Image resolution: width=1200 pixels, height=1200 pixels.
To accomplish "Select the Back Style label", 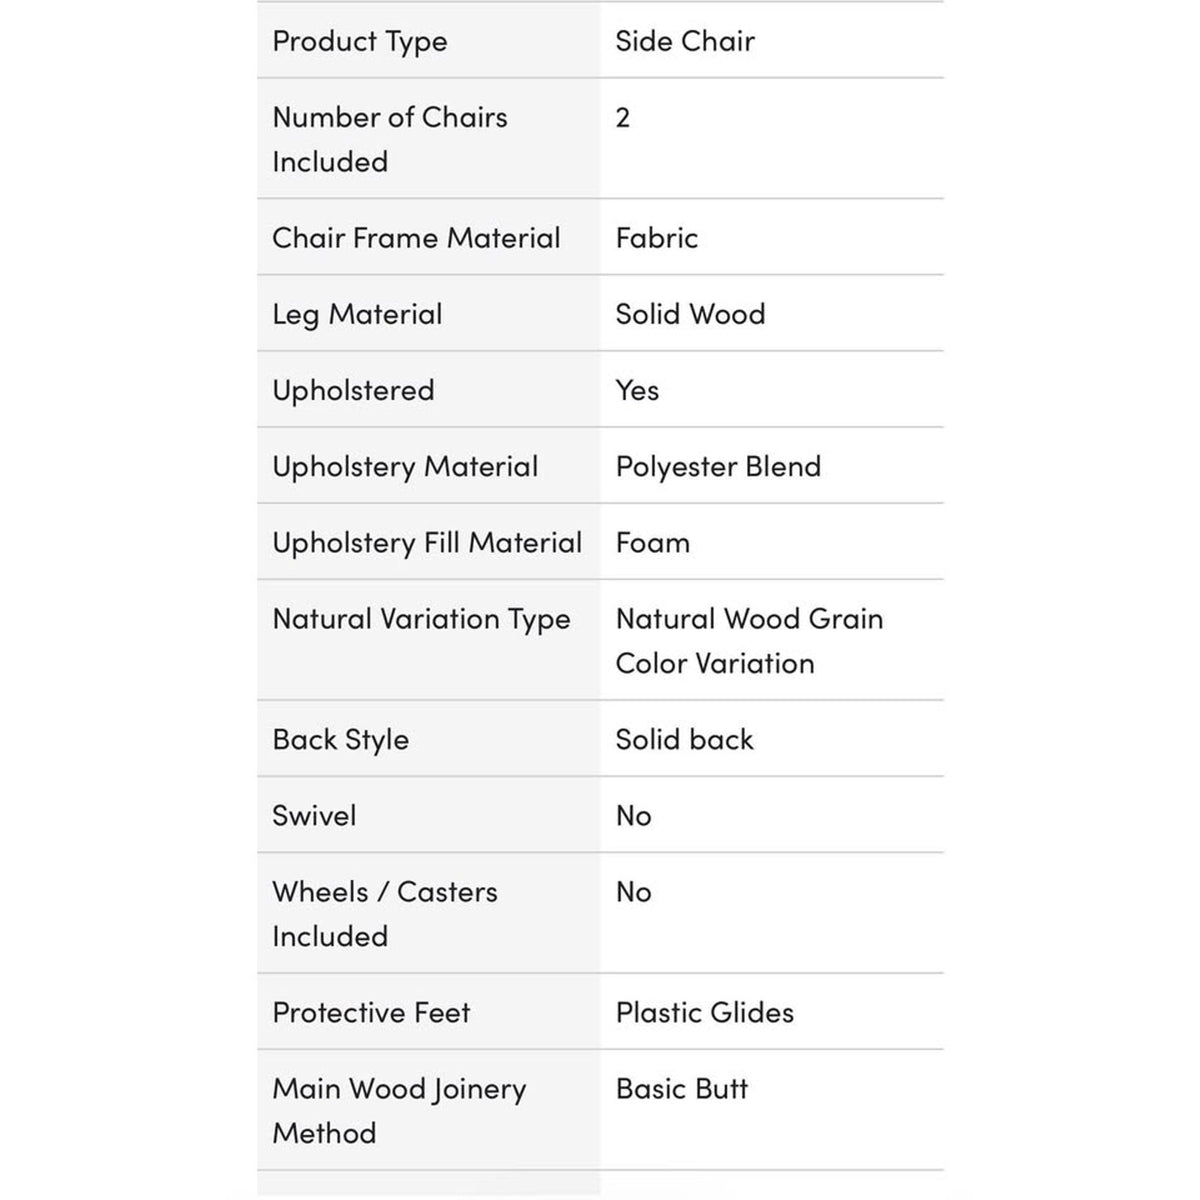I will tap(340, 740).
